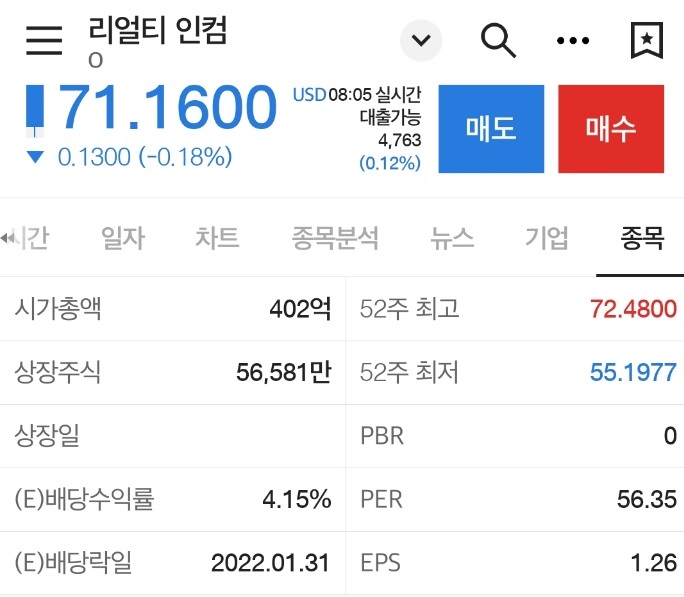This screenshot has width=684, height=597.
Task: Open the hamburger menu
Action: coord(44,40)
